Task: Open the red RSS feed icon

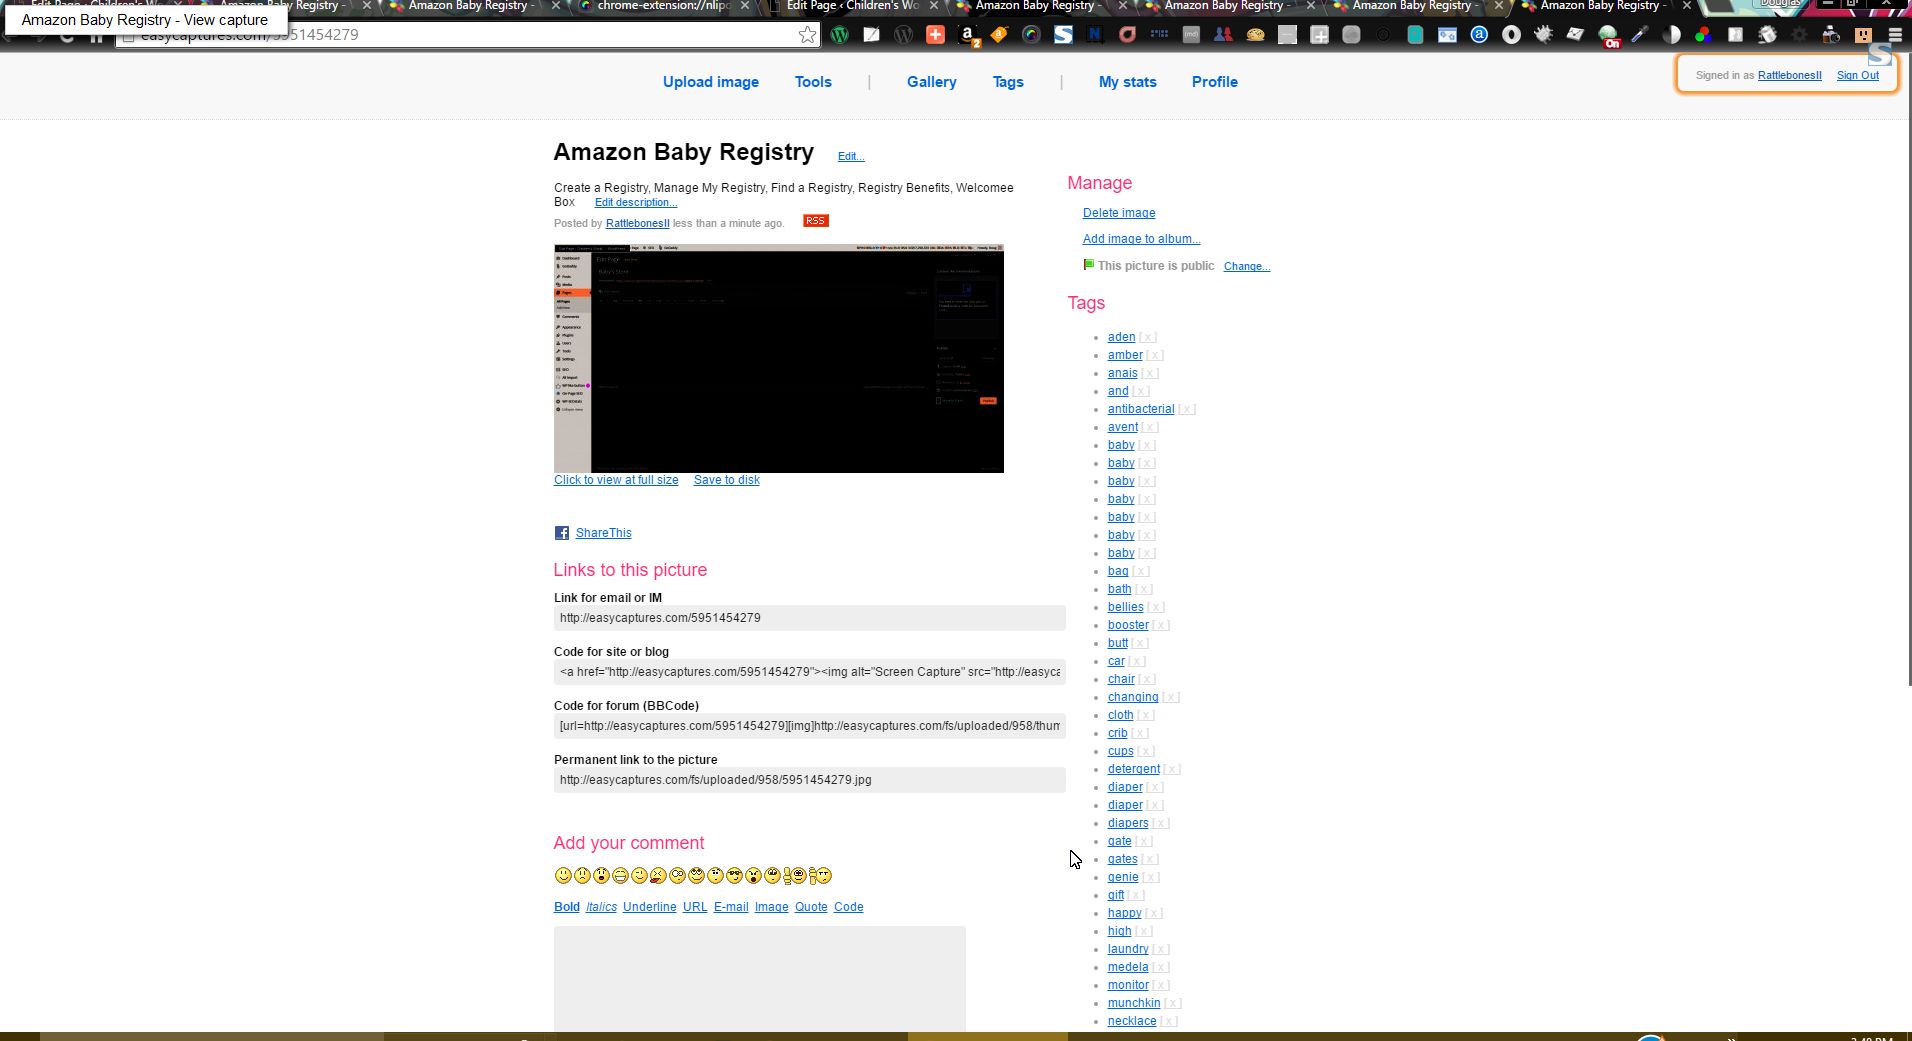Action: pos(816,221)
